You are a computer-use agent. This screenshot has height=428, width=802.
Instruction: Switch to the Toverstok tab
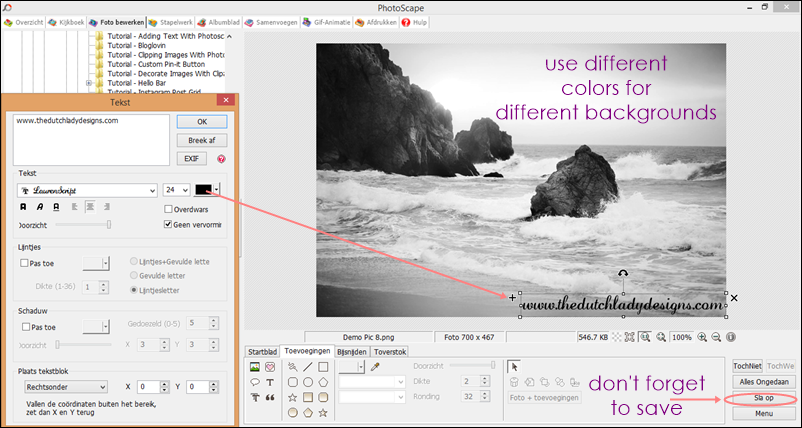click(389, 352)
